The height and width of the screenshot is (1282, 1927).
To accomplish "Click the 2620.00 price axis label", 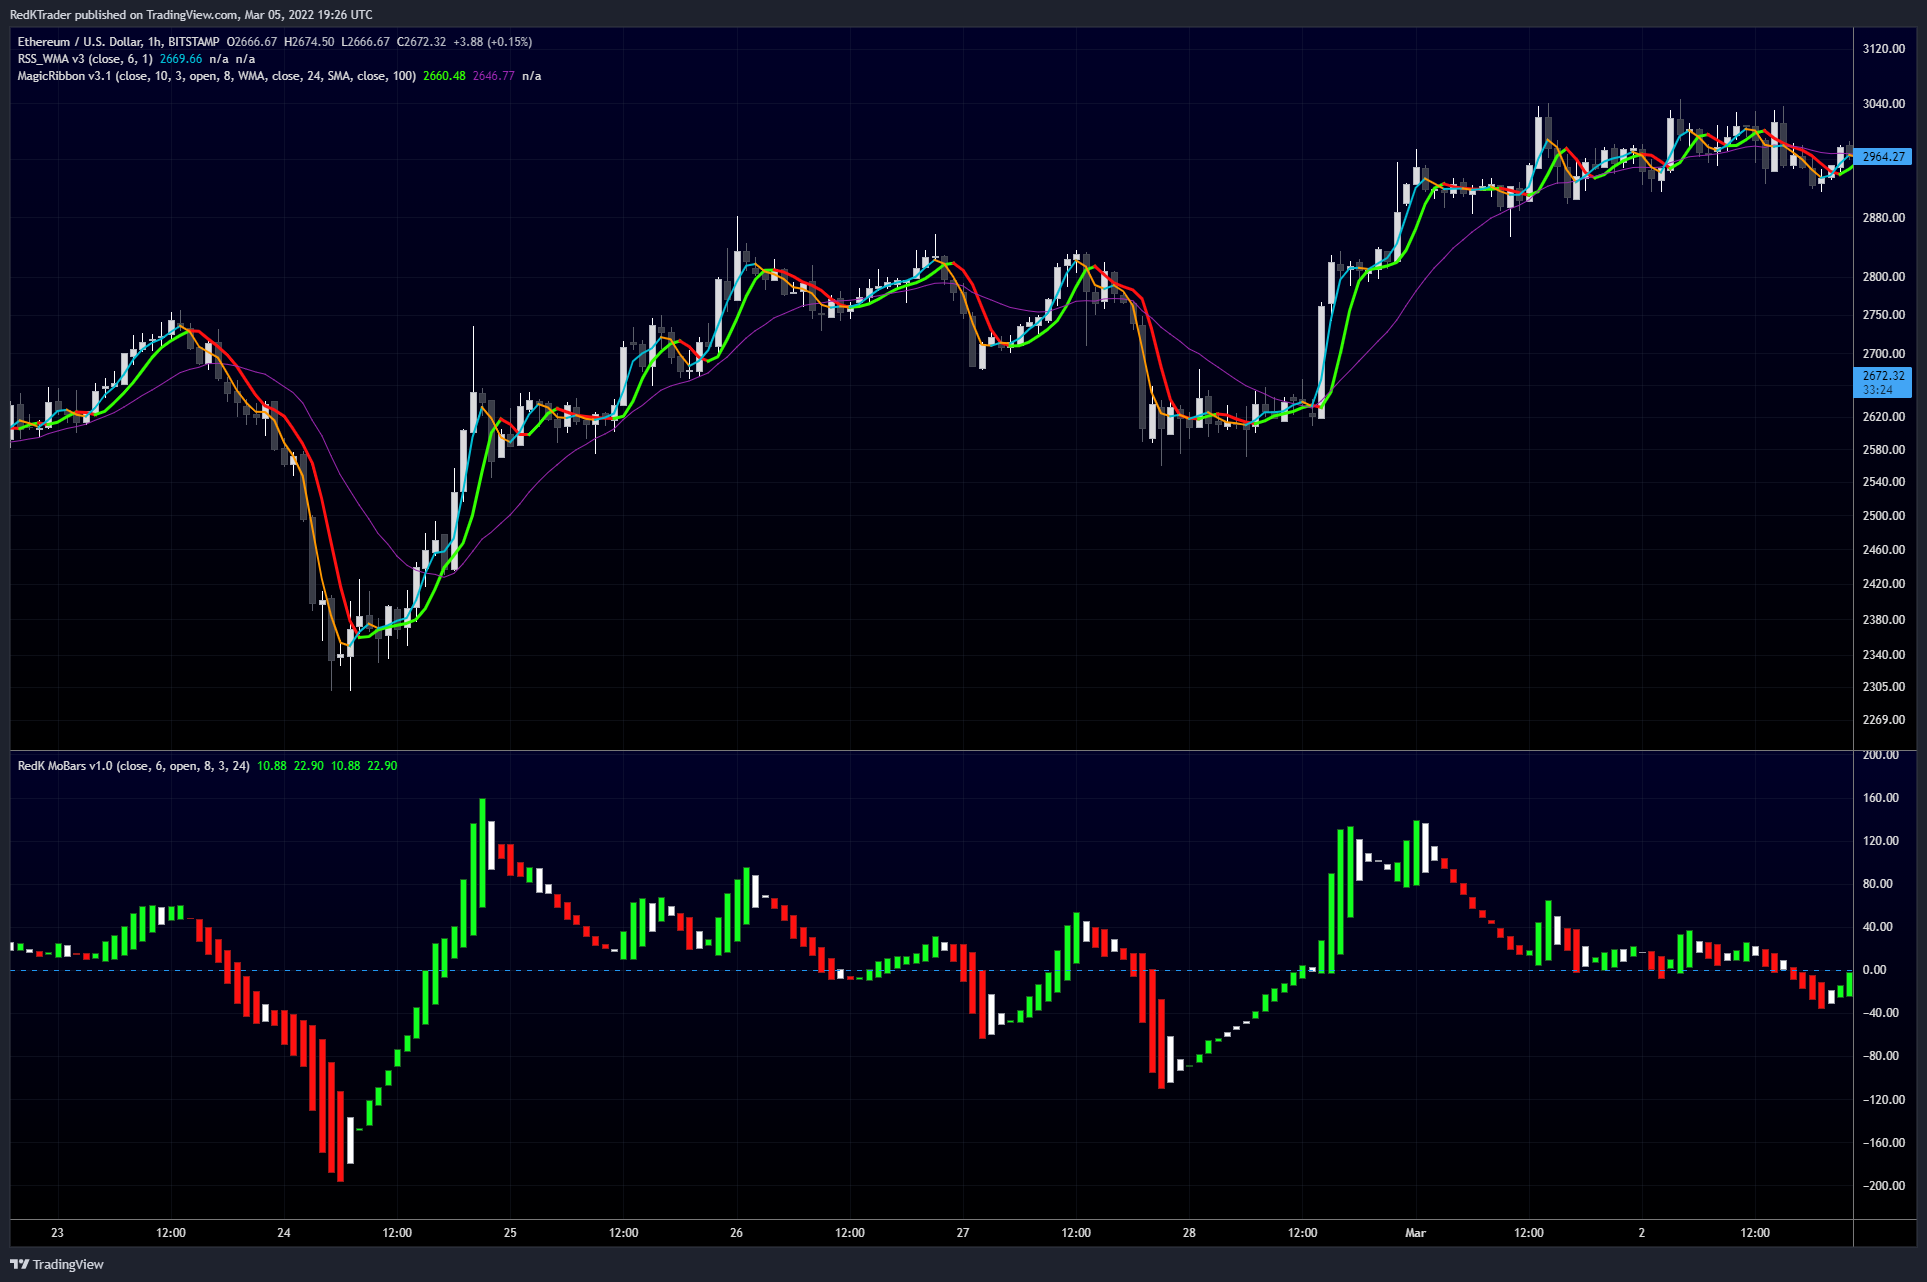I will 1883,417.
